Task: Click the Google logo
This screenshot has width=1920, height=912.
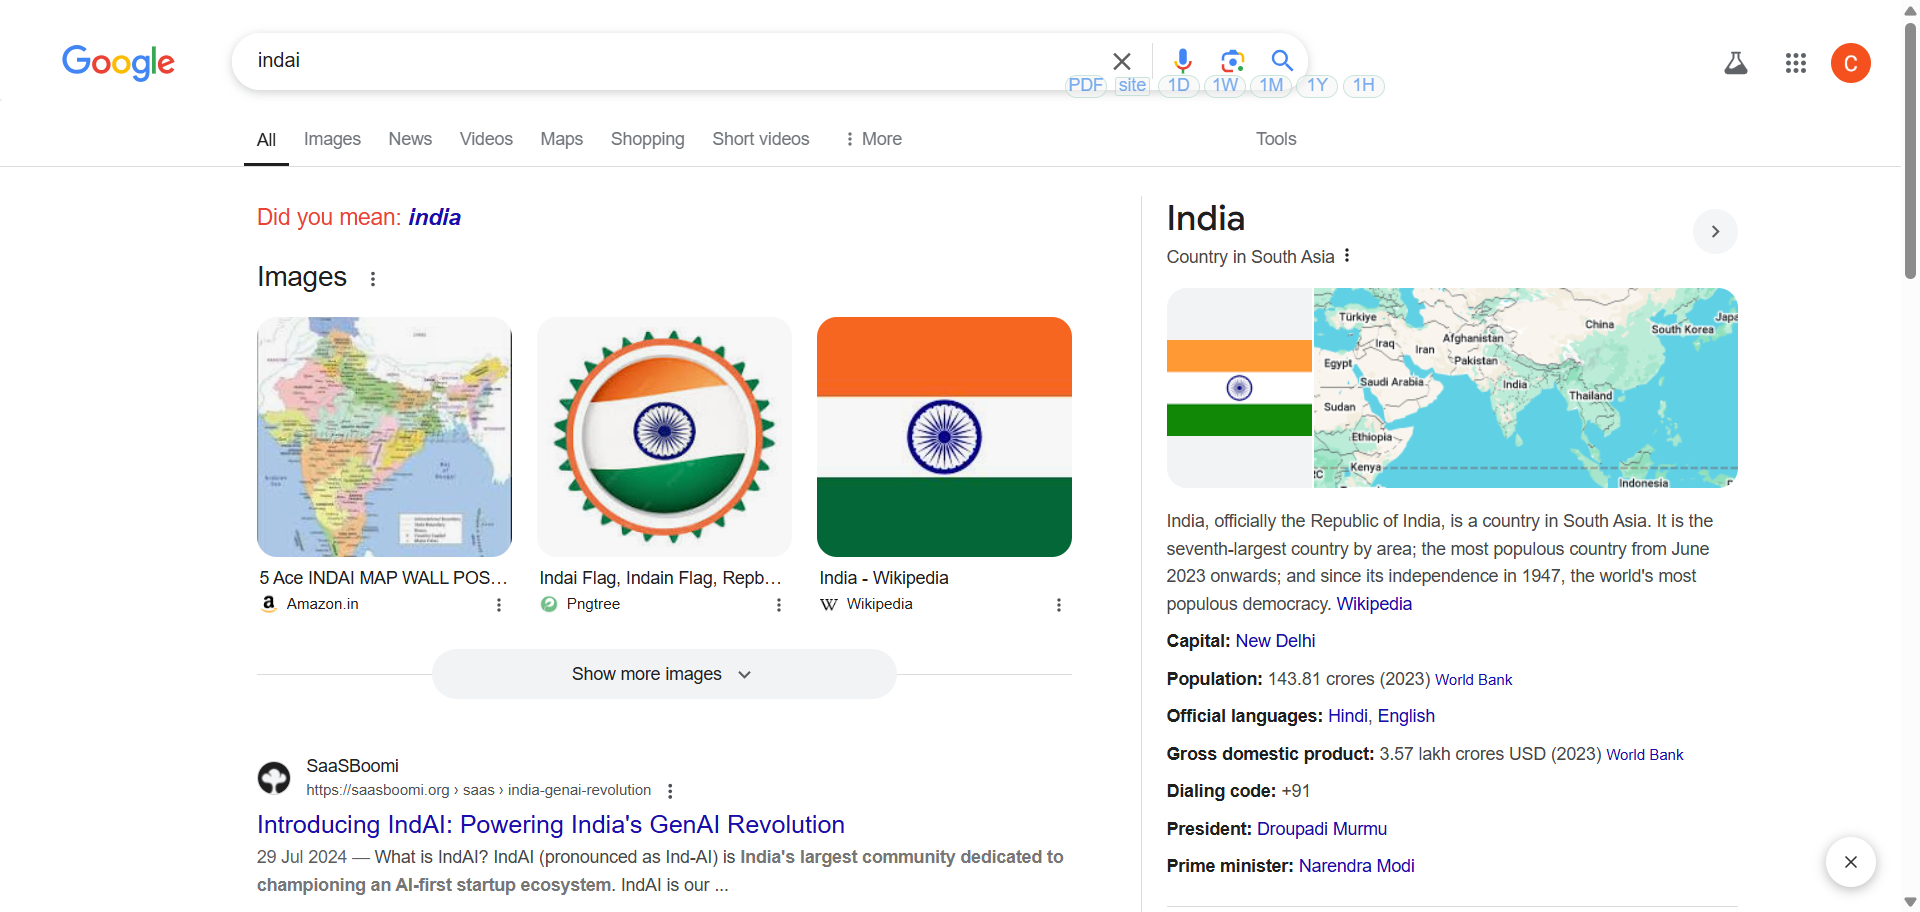Action: tap(118, 62)
